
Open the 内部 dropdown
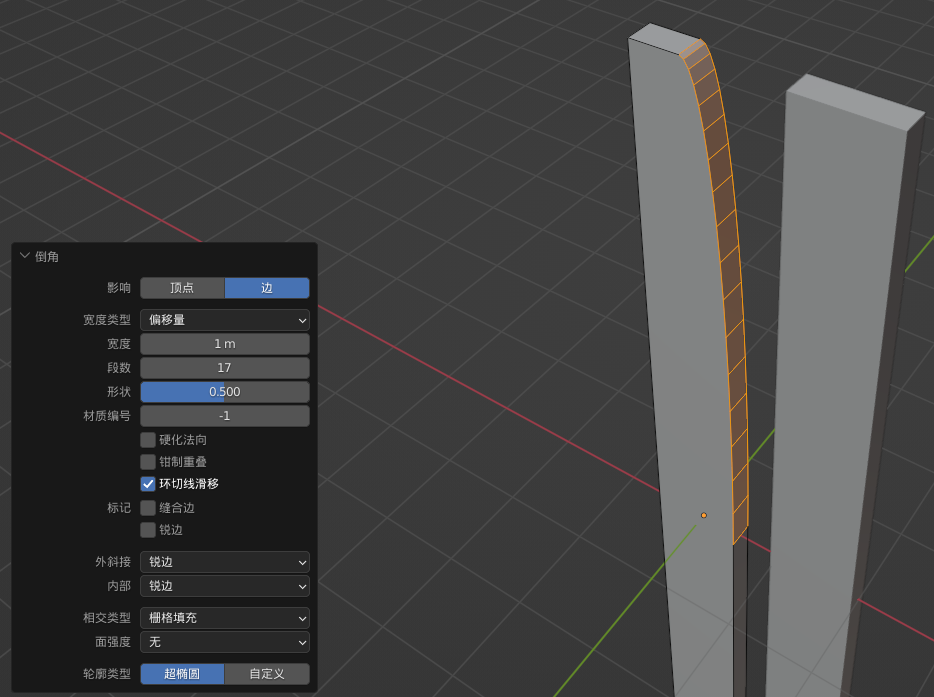point(225,586)
